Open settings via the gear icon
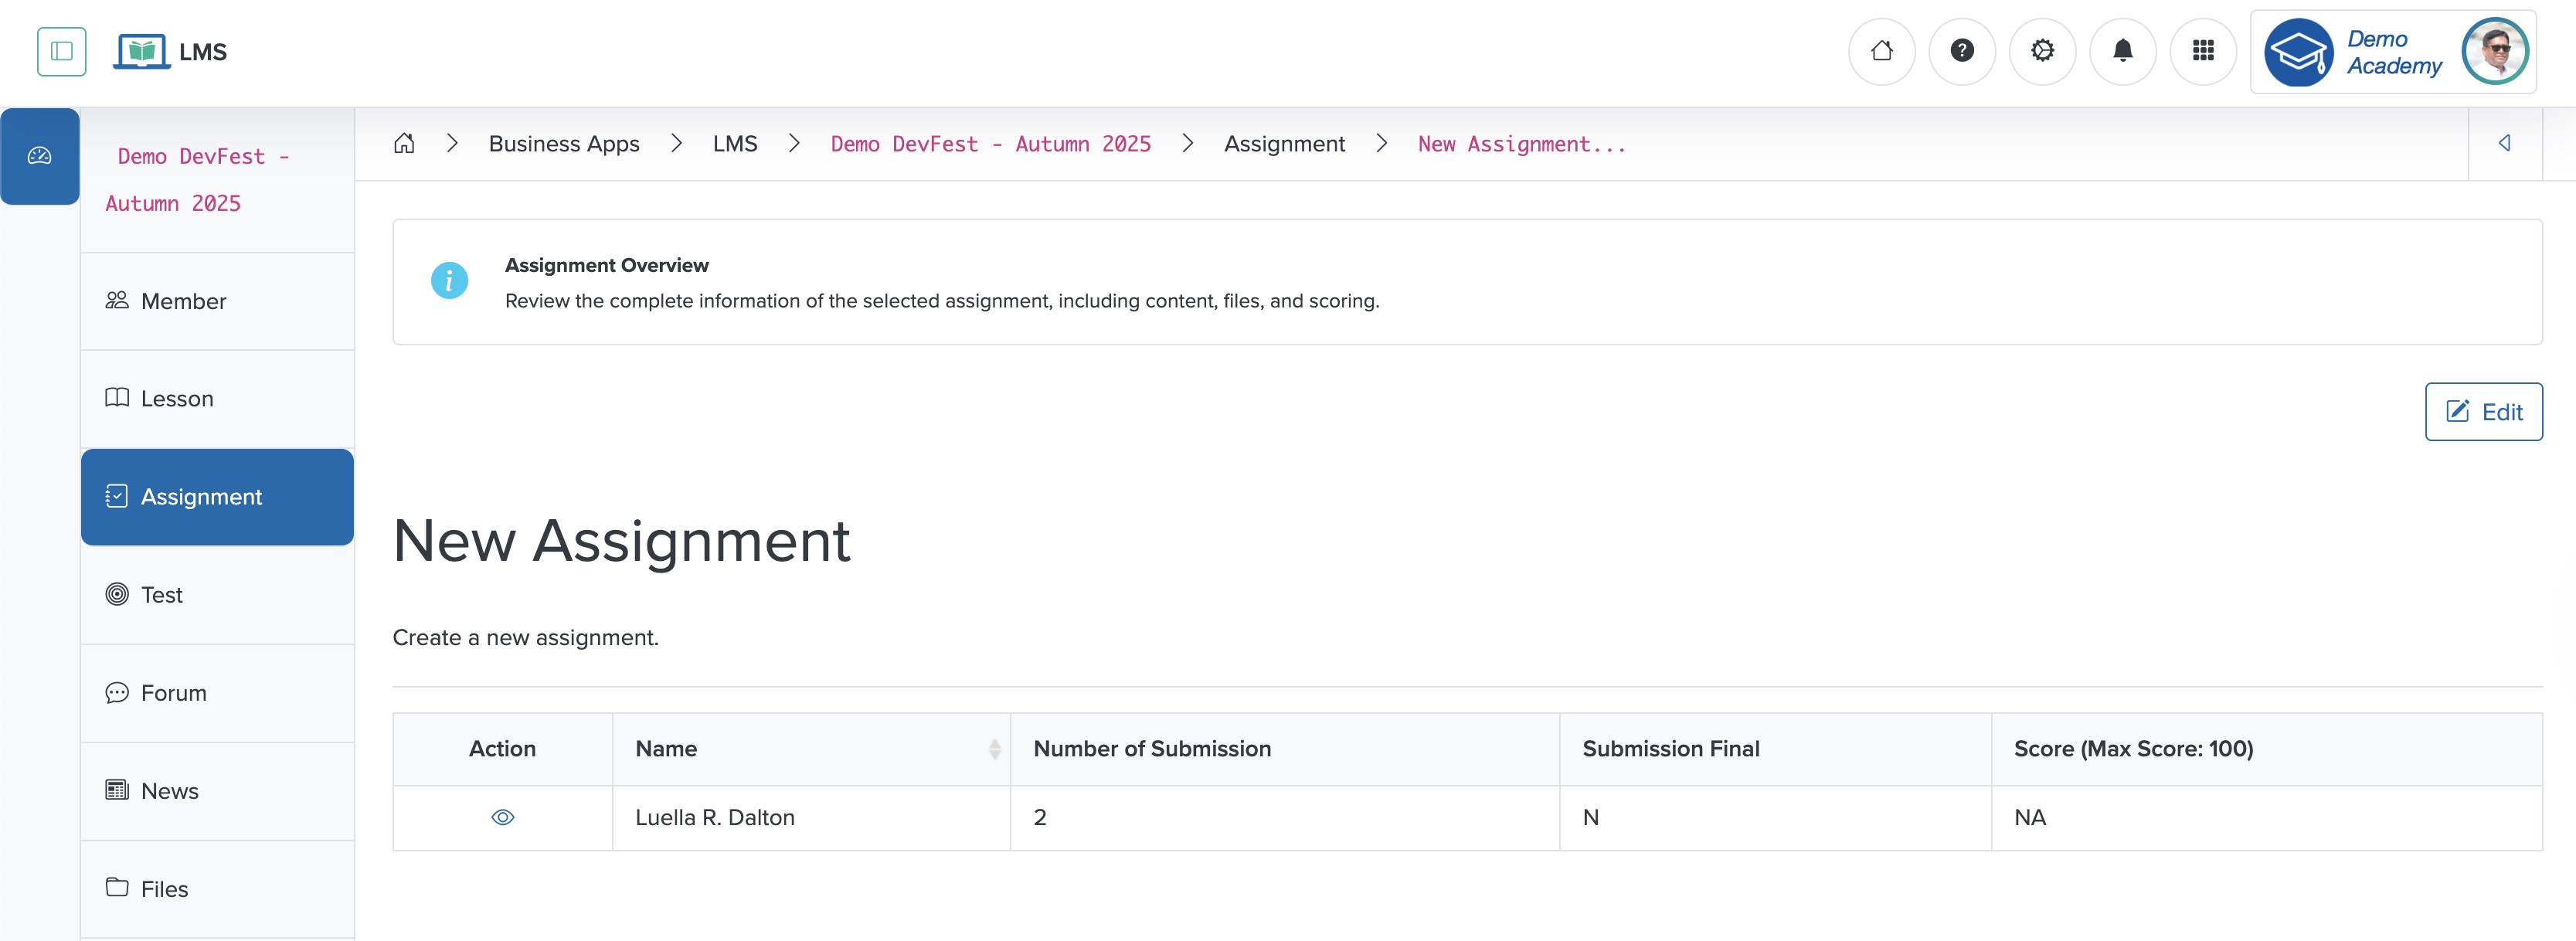2576x941 pixels. coord(2042,51)
